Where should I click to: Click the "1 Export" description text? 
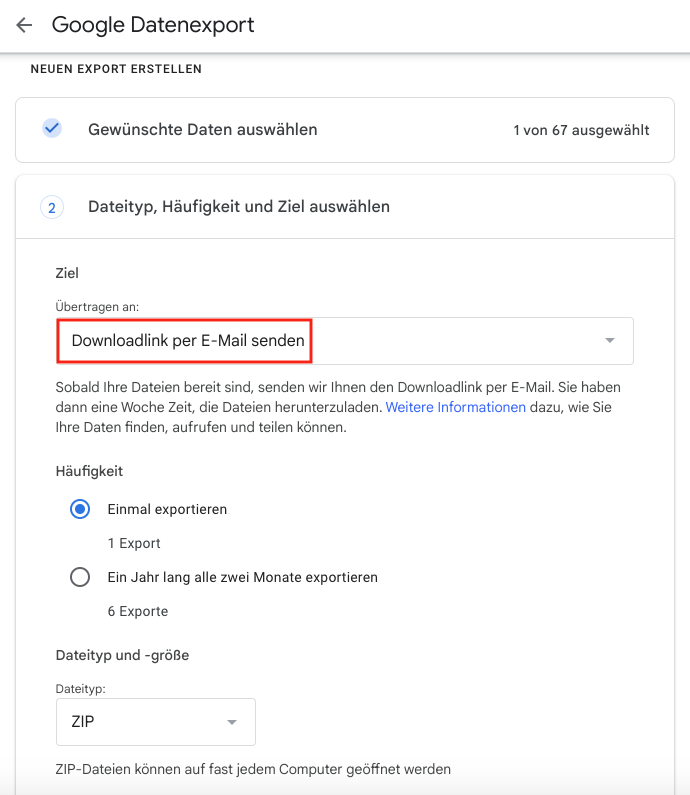134,543
